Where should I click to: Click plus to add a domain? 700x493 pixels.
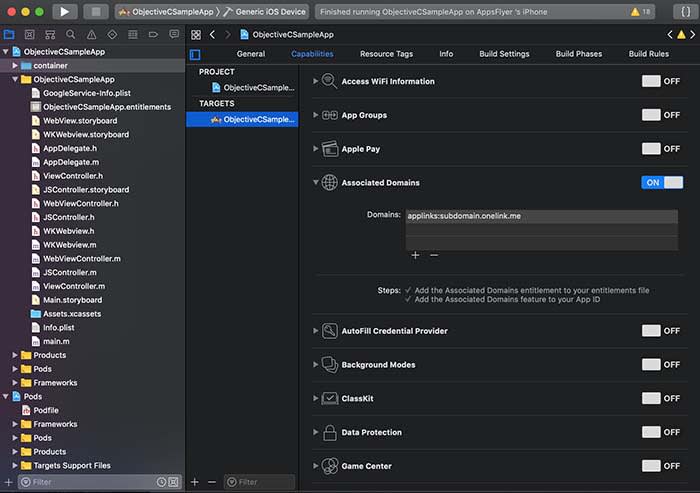pyautogui.click(x=415, y=255)
